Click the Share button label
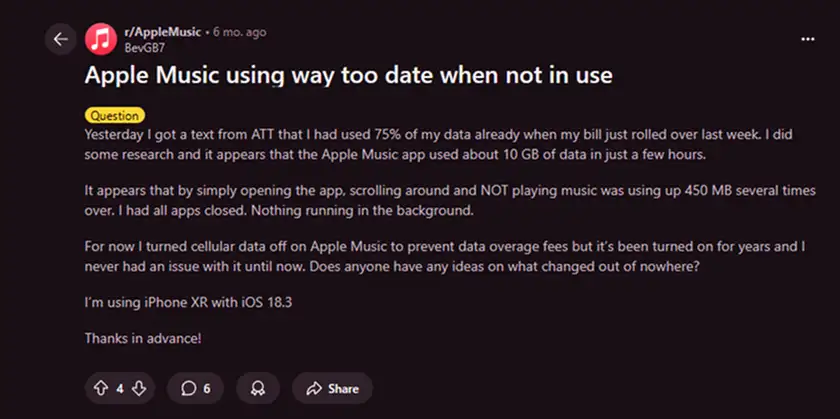Image resolution: width=840 pixels, height=419 pixels. coord(343,387)
